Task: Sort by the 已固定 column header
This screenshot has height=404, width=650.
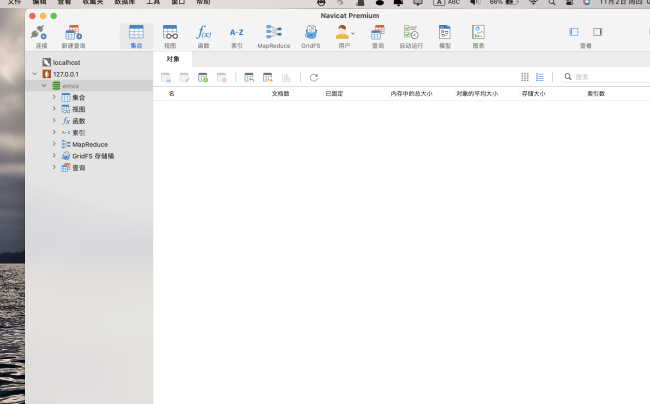Action: [334, 94]
